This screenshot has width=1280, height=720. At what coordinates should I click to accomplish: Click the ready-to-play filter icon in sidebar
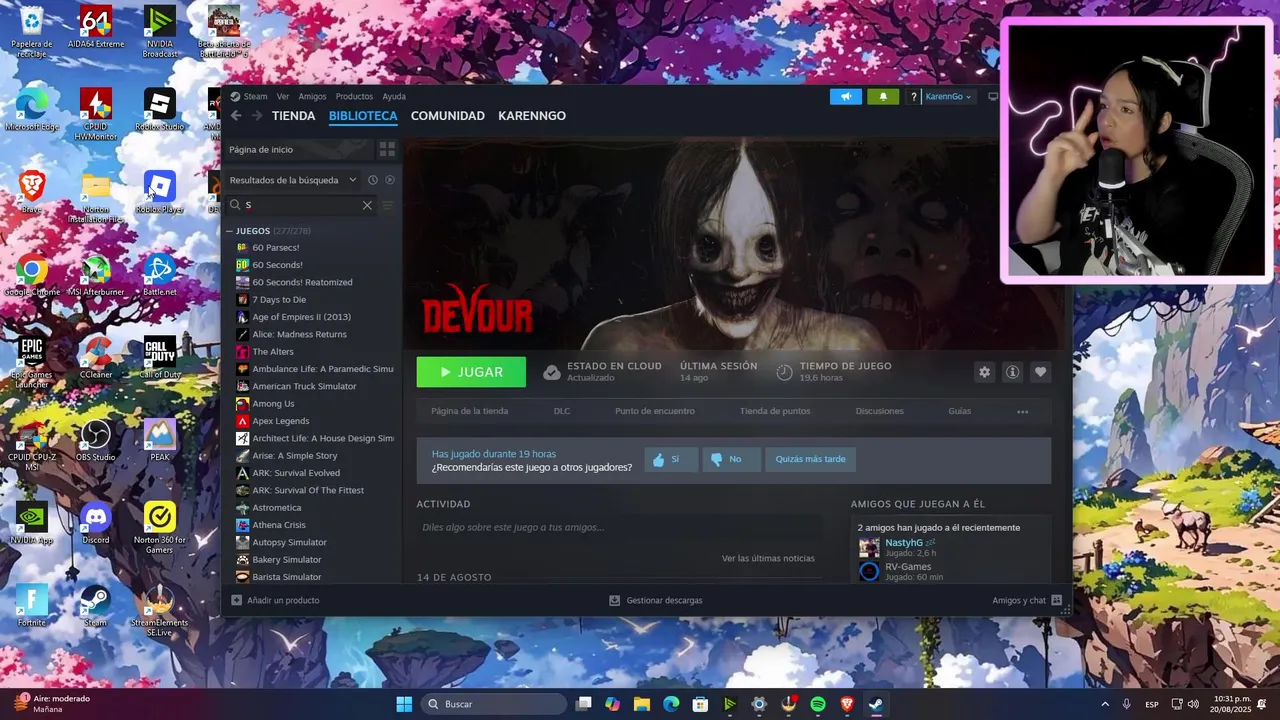pos(390,180)
